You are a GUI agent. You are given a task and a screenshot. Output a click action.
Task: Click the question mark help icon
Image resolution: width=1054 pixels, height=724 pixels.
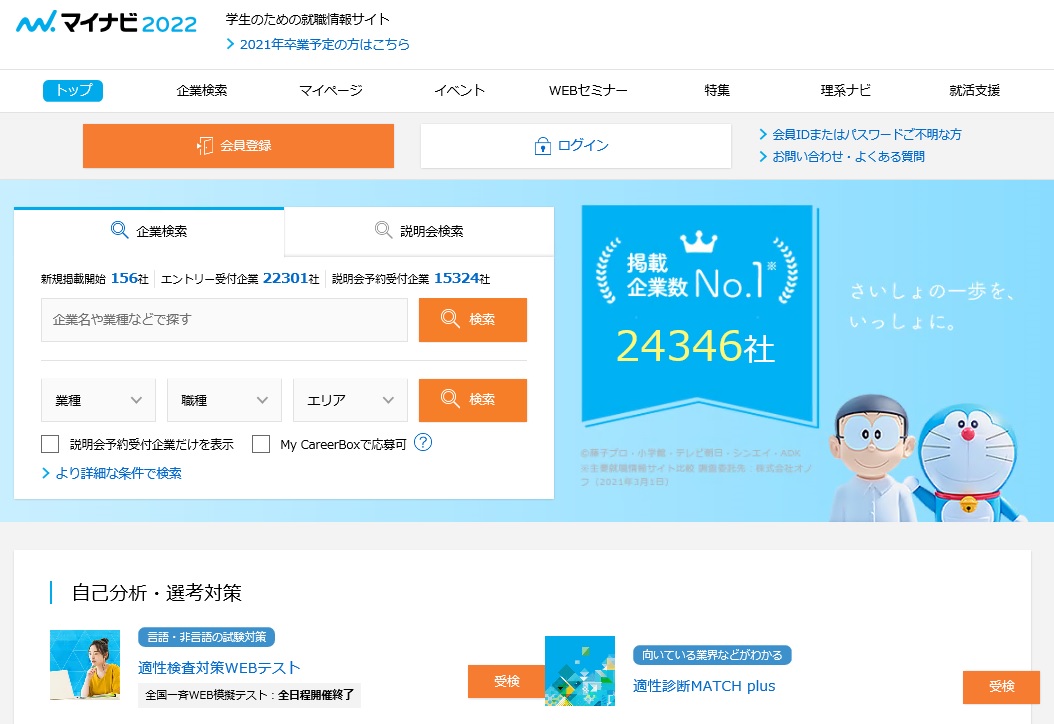pyautogui.click(x=423, y=442)
